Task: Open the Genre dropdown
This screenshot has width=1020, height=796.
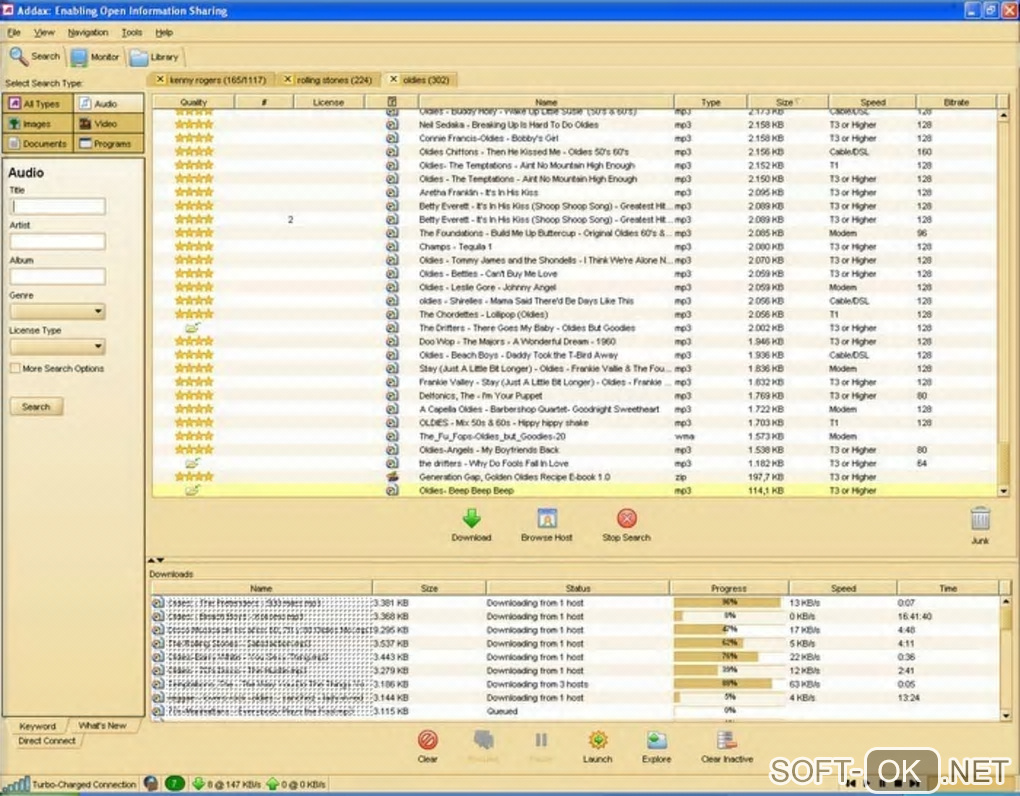Action: (57, 312)
